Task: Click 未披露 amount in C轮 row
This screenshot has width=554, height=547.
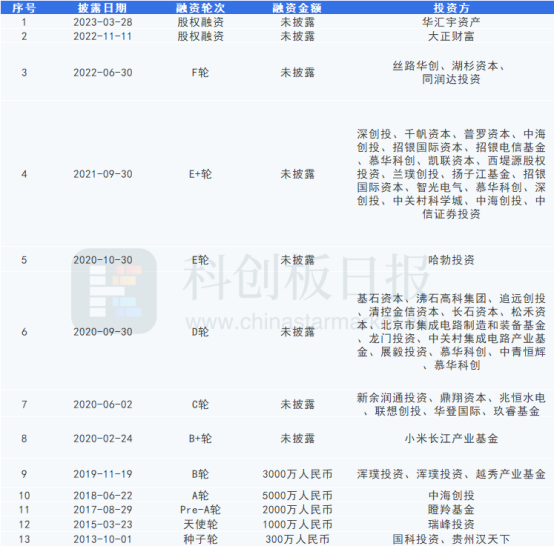Action: coord(297,404)
